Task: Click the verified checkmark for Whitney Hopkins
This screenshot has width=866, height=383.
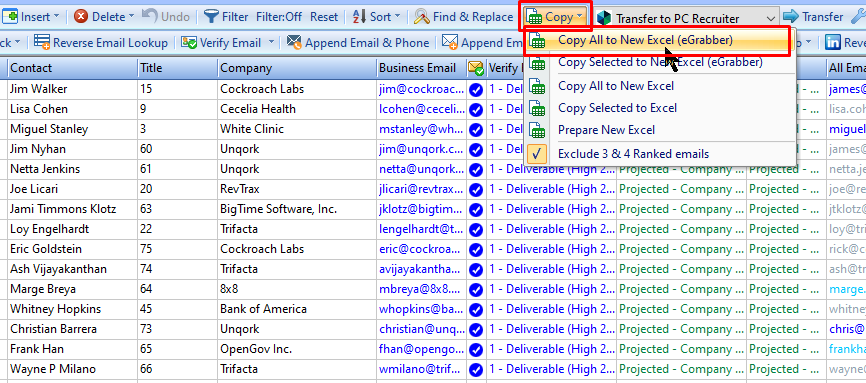Action: tap(476, 309)
